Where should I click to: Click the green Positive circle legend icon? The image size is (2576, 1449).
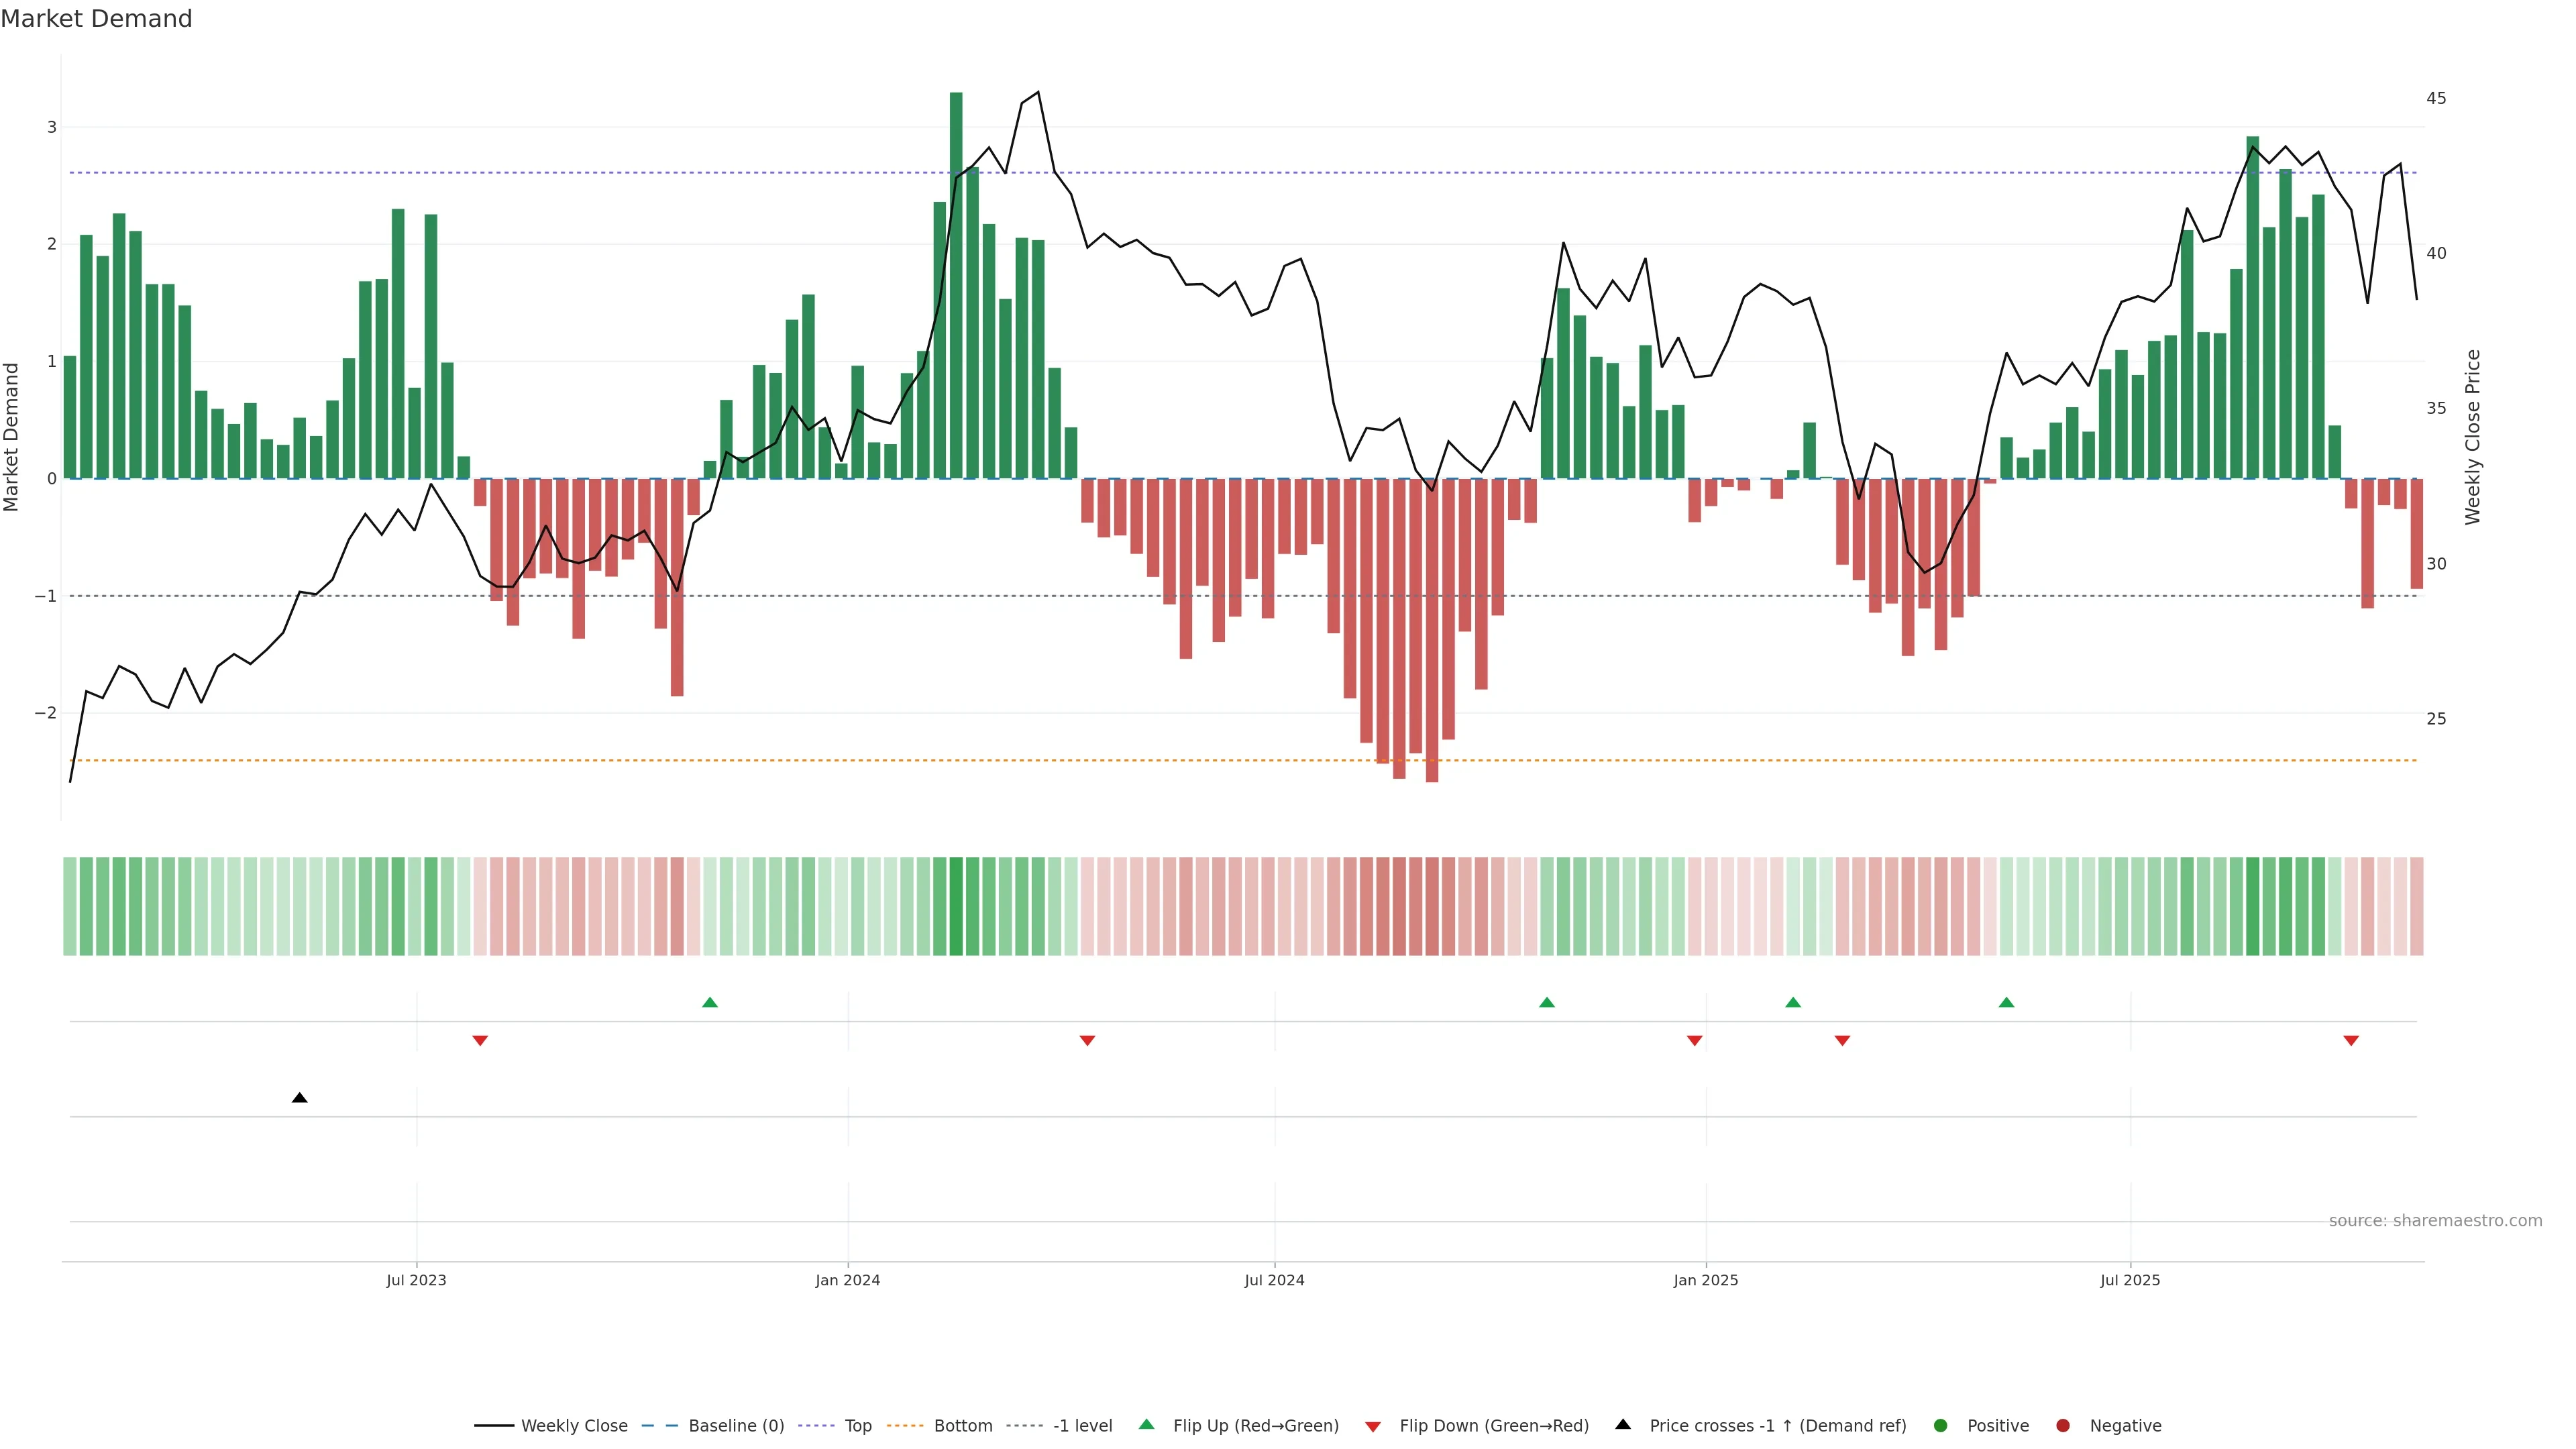[1941, 1425]
